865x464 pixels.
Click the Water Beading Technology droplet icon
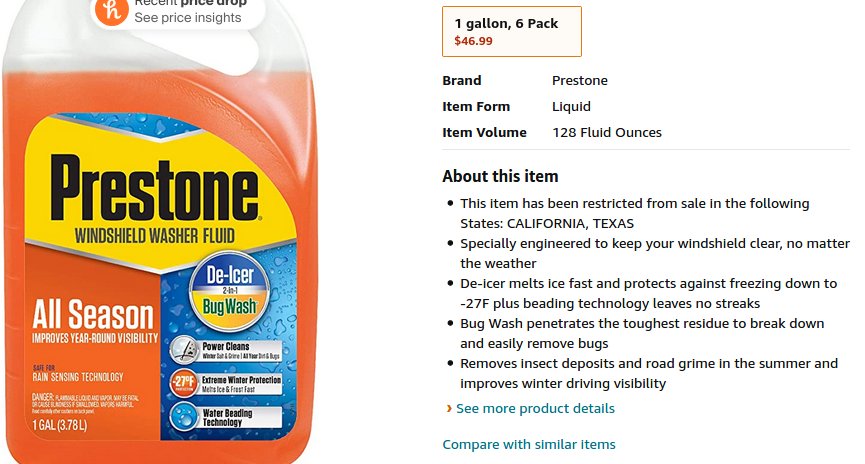click(x=184, y=417)
